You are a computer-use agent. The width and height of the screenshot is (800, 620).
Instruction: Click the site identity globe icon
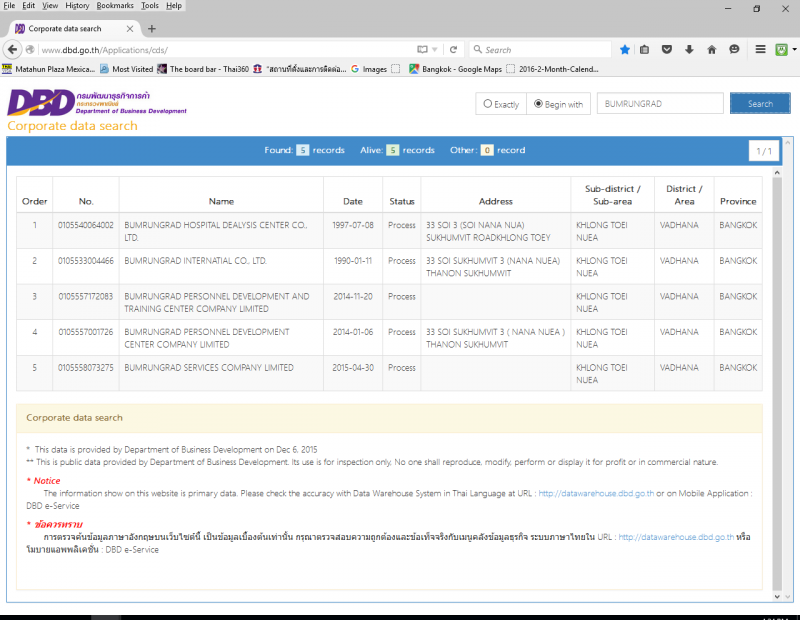point(30,49)
